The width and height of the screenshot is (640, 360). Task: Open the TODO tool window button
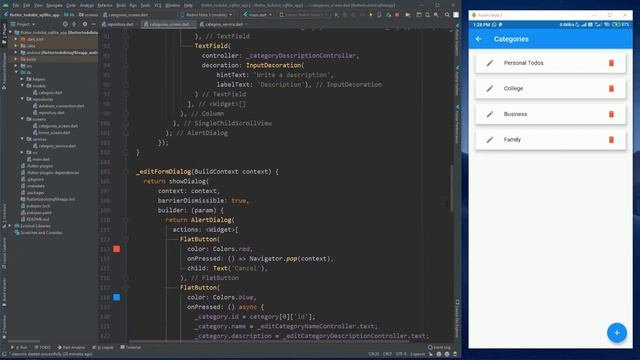pyautogui.click(x=42, y=347)
